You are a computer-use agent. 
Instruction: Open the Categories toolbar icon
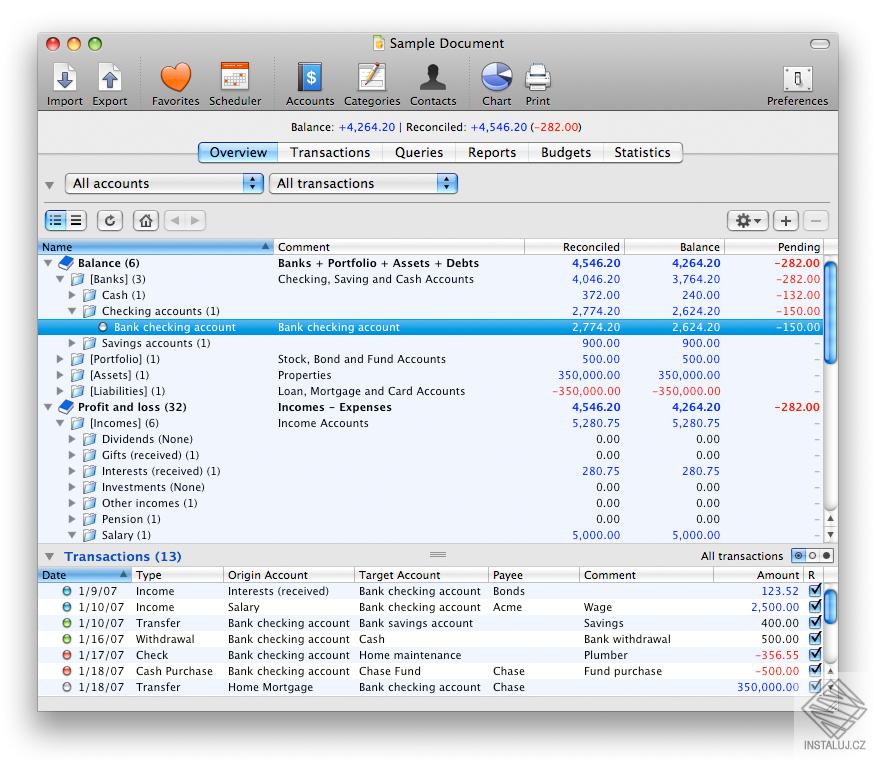(x=372, y=78)
